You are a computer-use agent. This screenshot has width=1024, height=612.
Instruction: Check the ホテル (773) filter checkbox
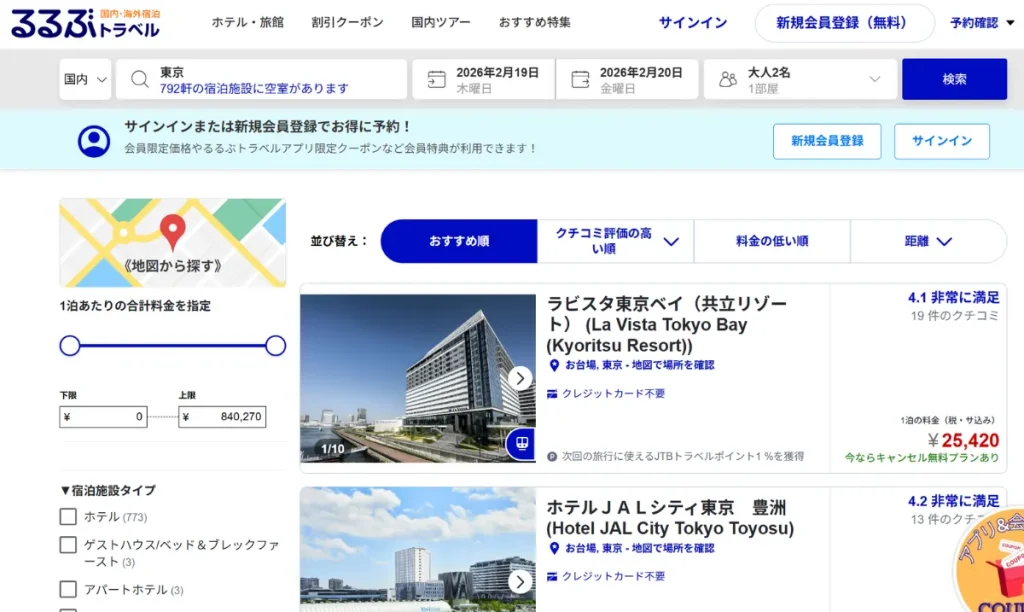68,516
